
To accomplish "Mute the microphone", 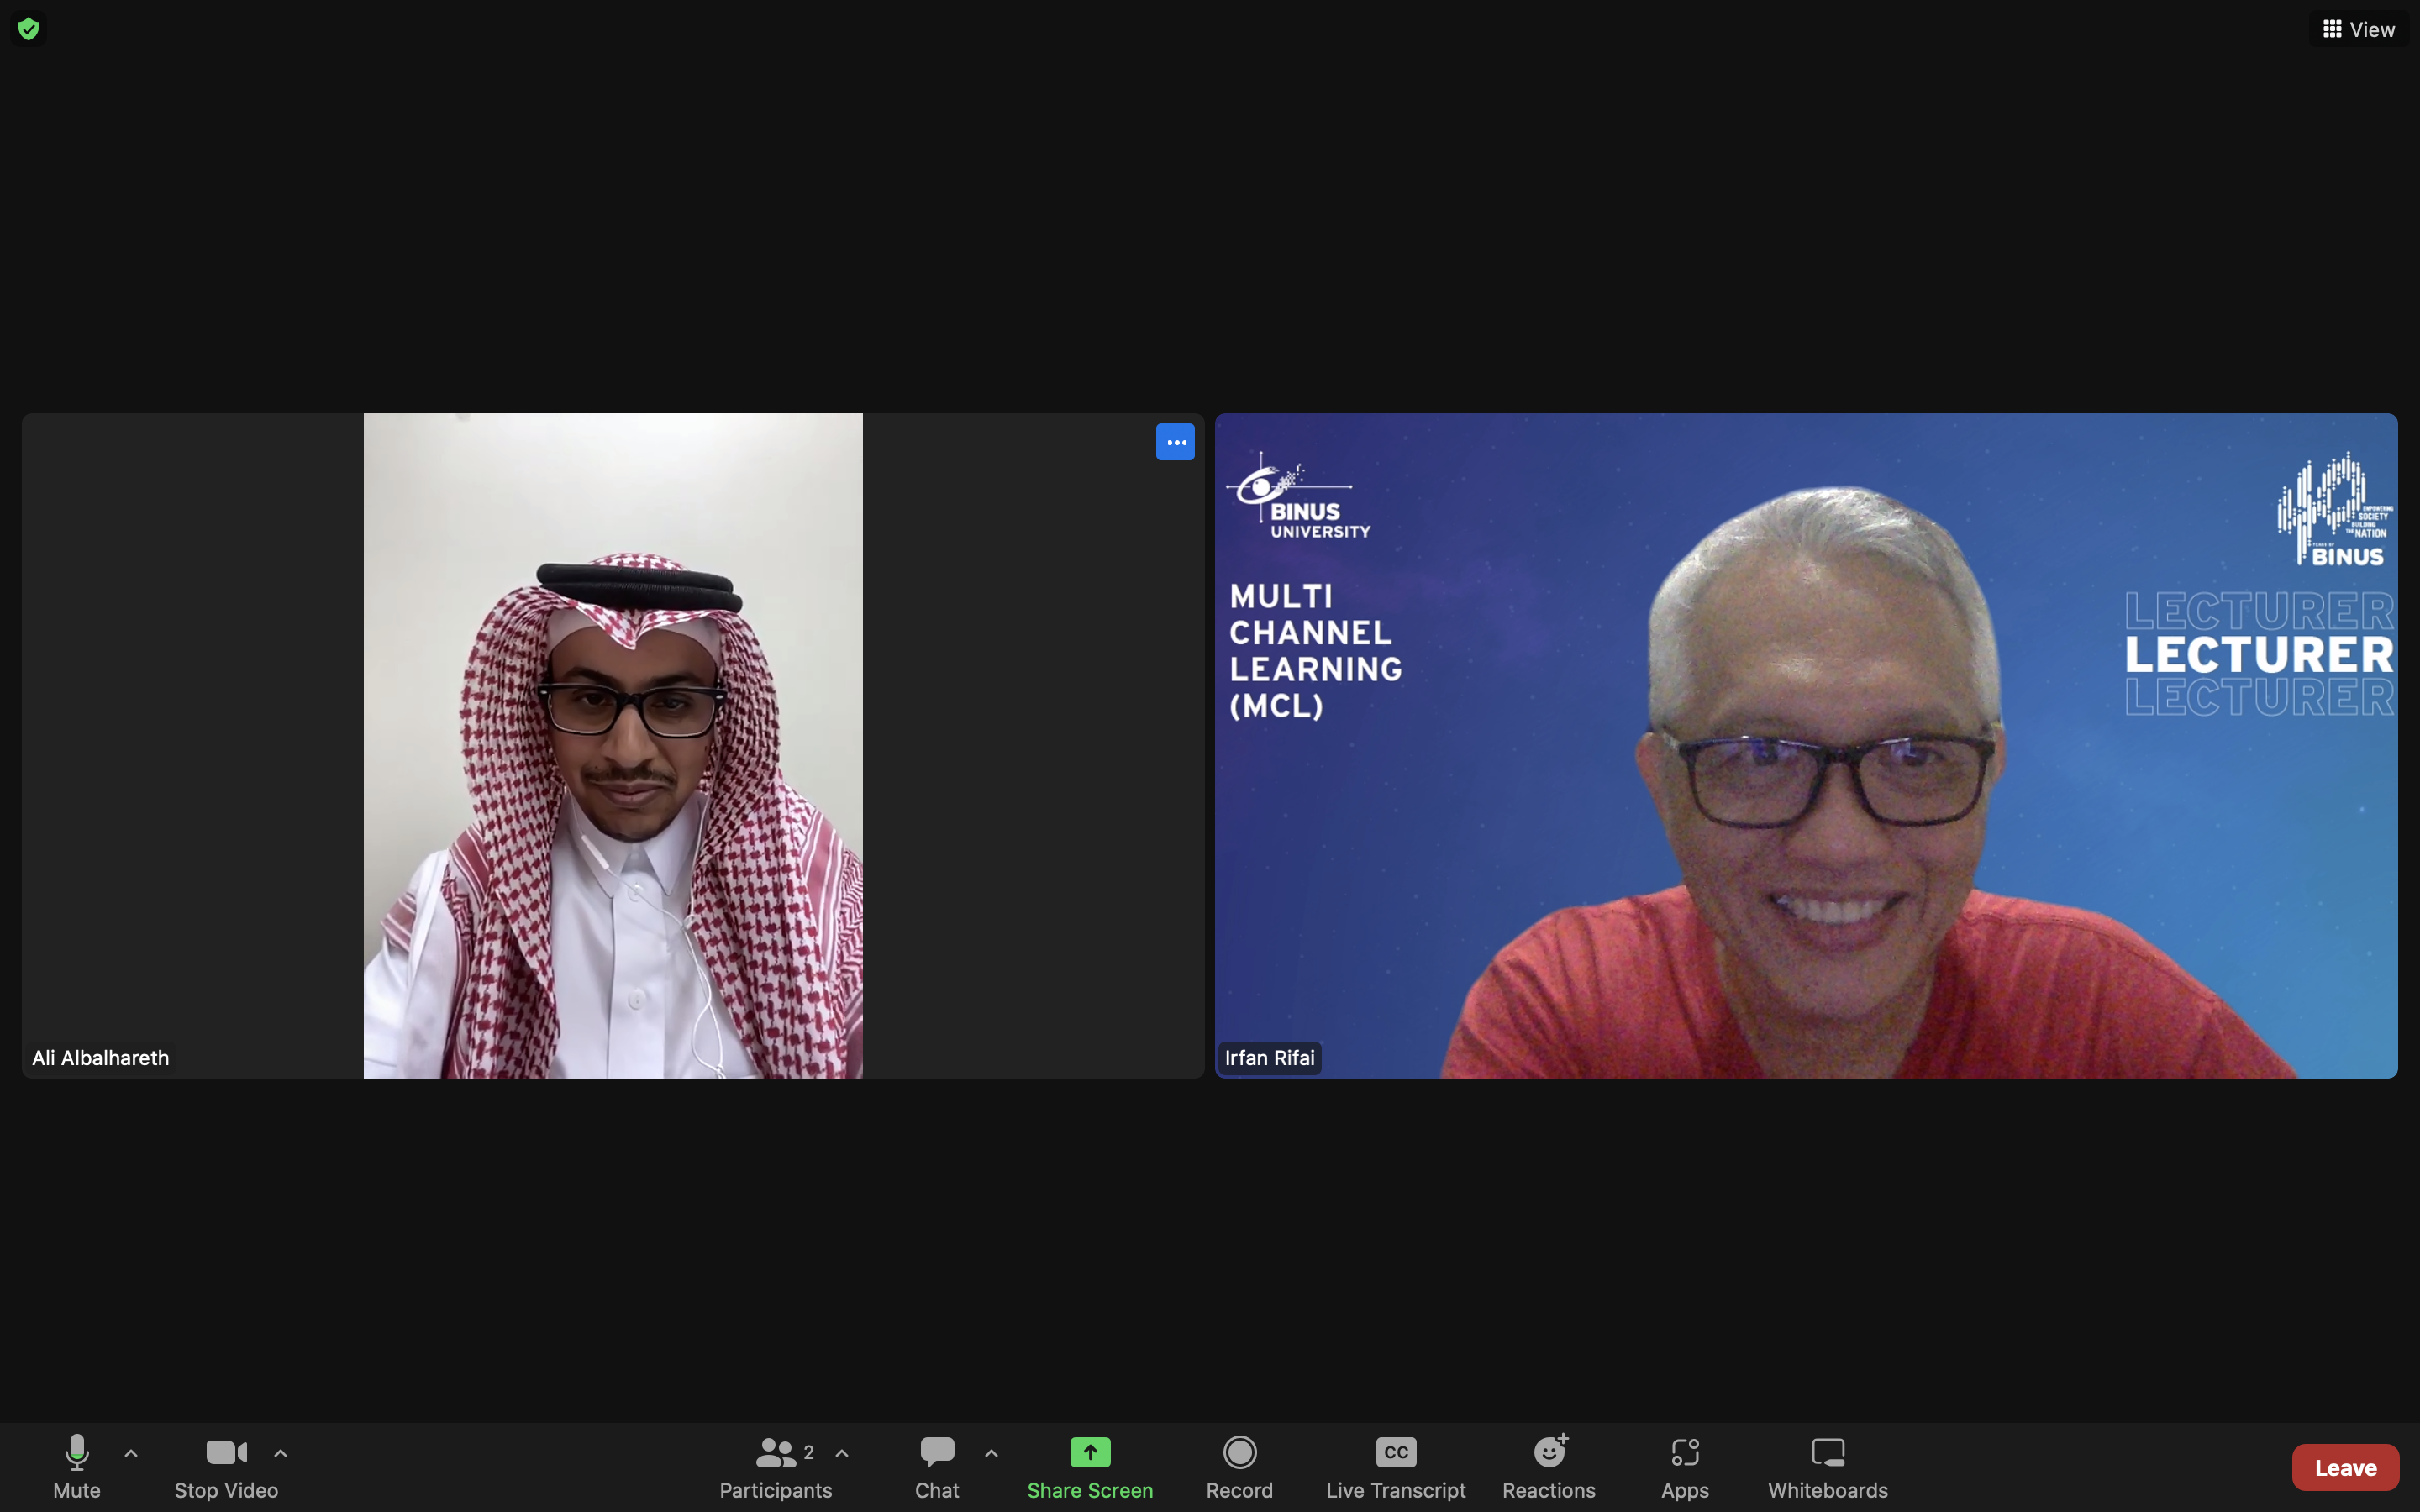I will pyautogui.click(x=76, y=1466).
